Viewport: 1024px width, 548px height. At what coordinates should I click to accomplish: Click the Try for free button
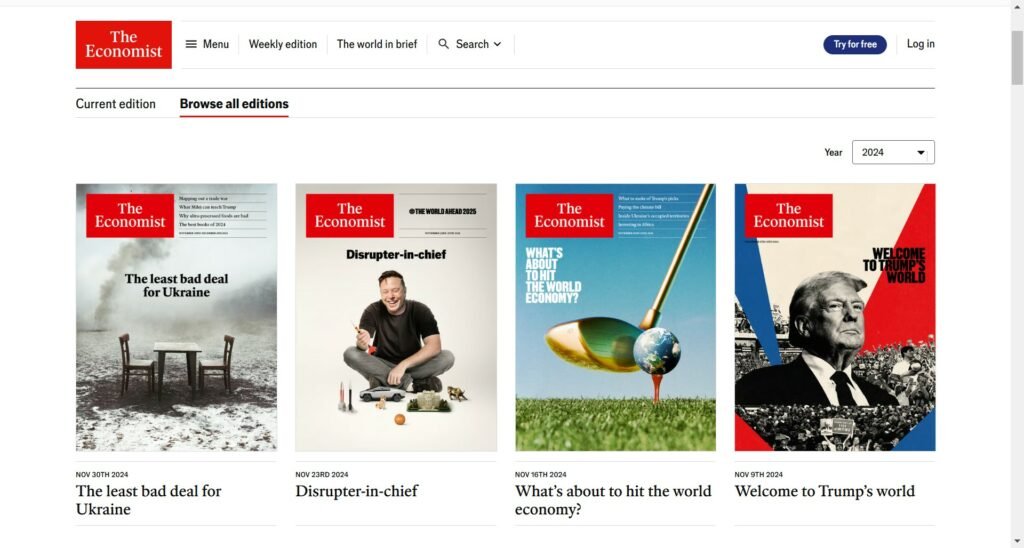854,44
